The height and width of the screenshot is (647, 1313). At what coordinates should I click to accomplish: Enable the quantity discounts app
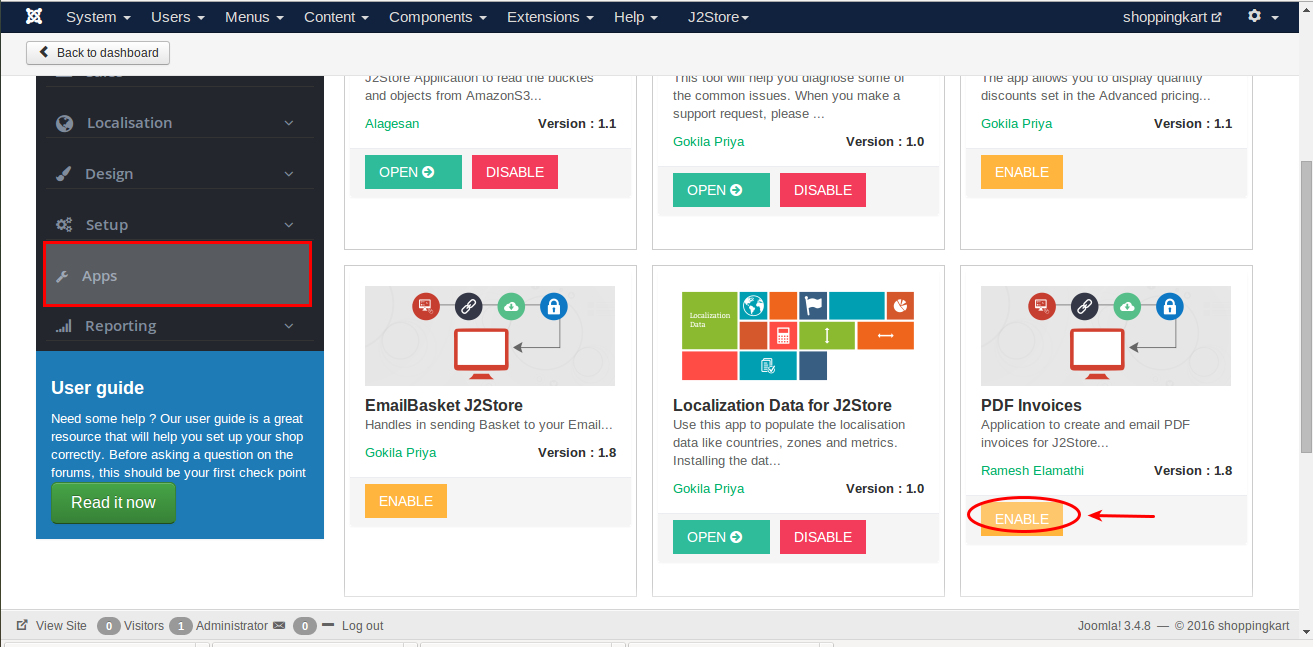[1022, 172]
